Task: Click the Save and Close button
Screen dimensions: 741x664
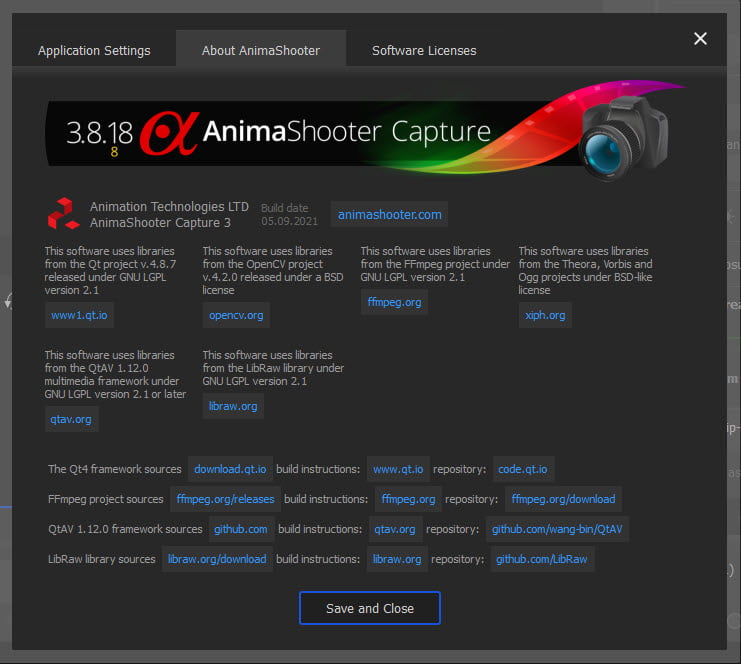Action: (x=370, y=608)
